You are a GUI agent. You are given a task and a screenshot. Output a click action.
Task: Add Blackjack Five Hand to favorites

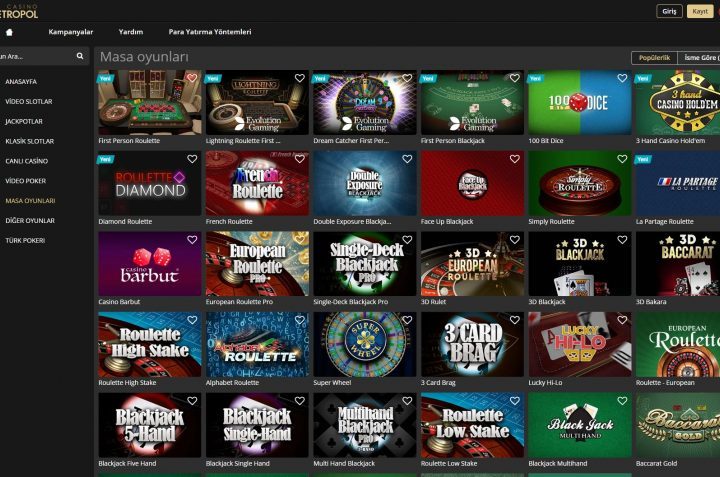[192, 401]
